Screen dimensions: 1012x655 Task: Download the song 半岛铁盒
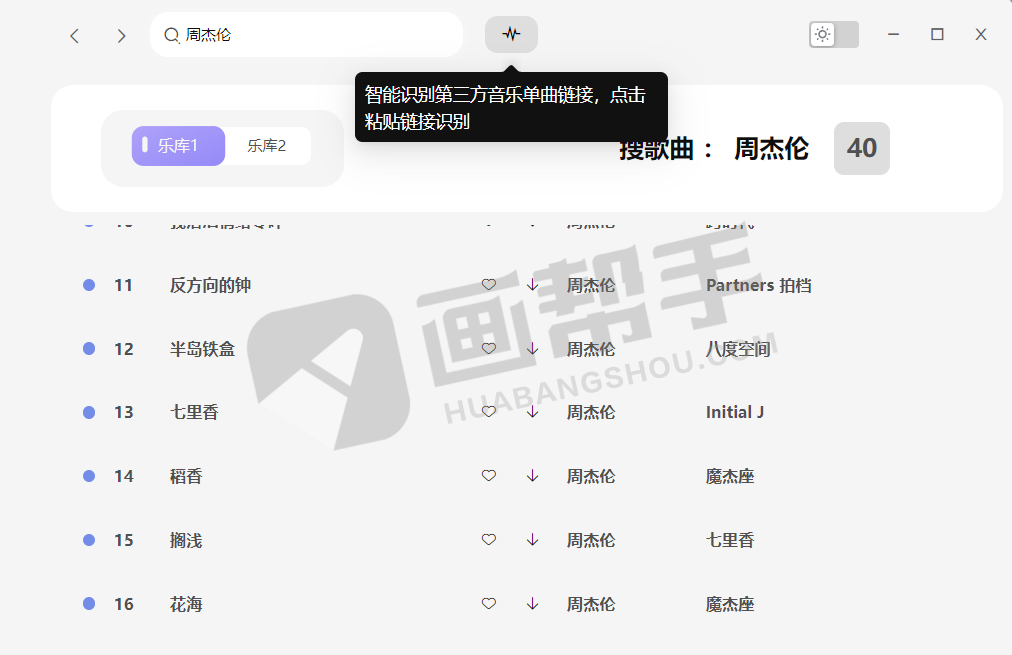pos(532,348)
